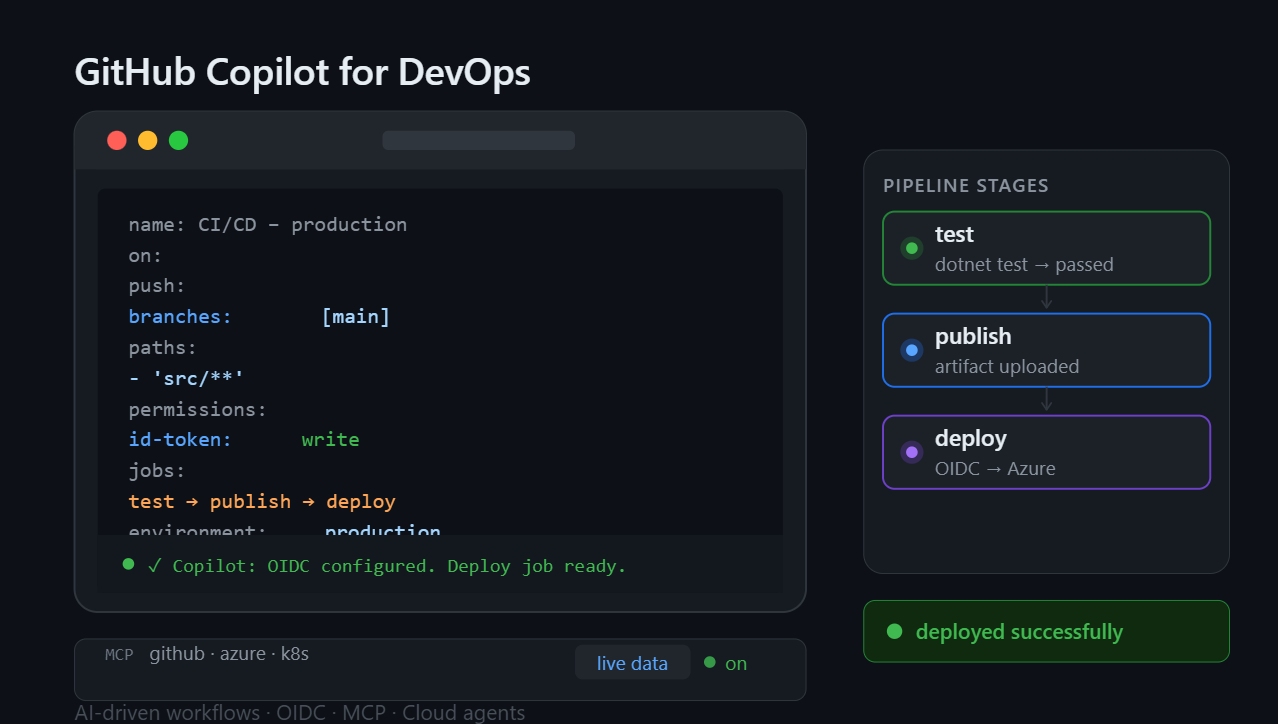Click the 'id-token:' key
The height and width of the screenshot is (724, 1278).
(180, 440)
